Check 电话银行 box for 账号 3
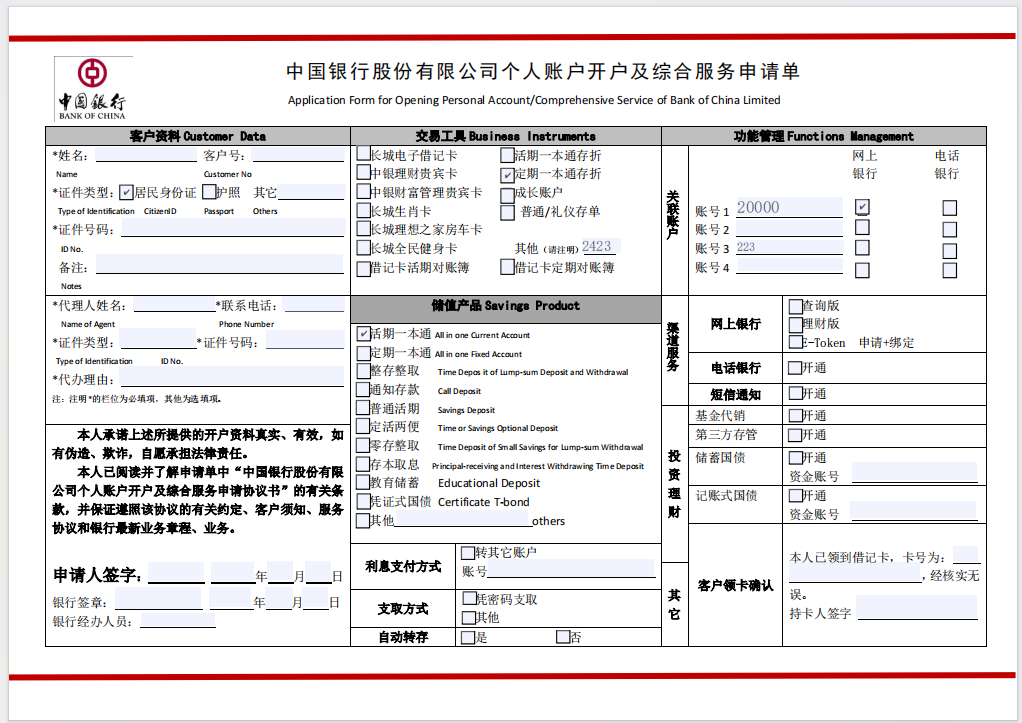Viewport: 1022px width, 723px height. pos(950,251)
